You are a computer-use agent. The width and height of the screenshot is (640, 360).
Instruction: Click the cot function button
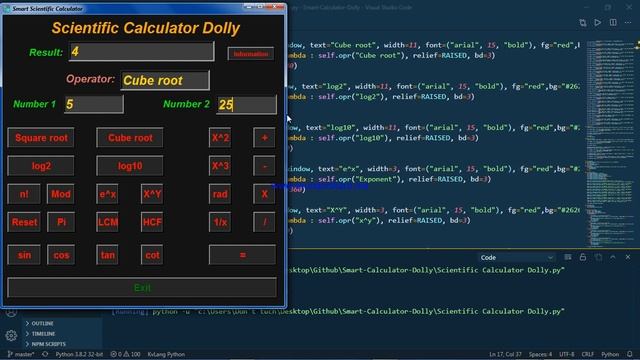tap(152, 255)
